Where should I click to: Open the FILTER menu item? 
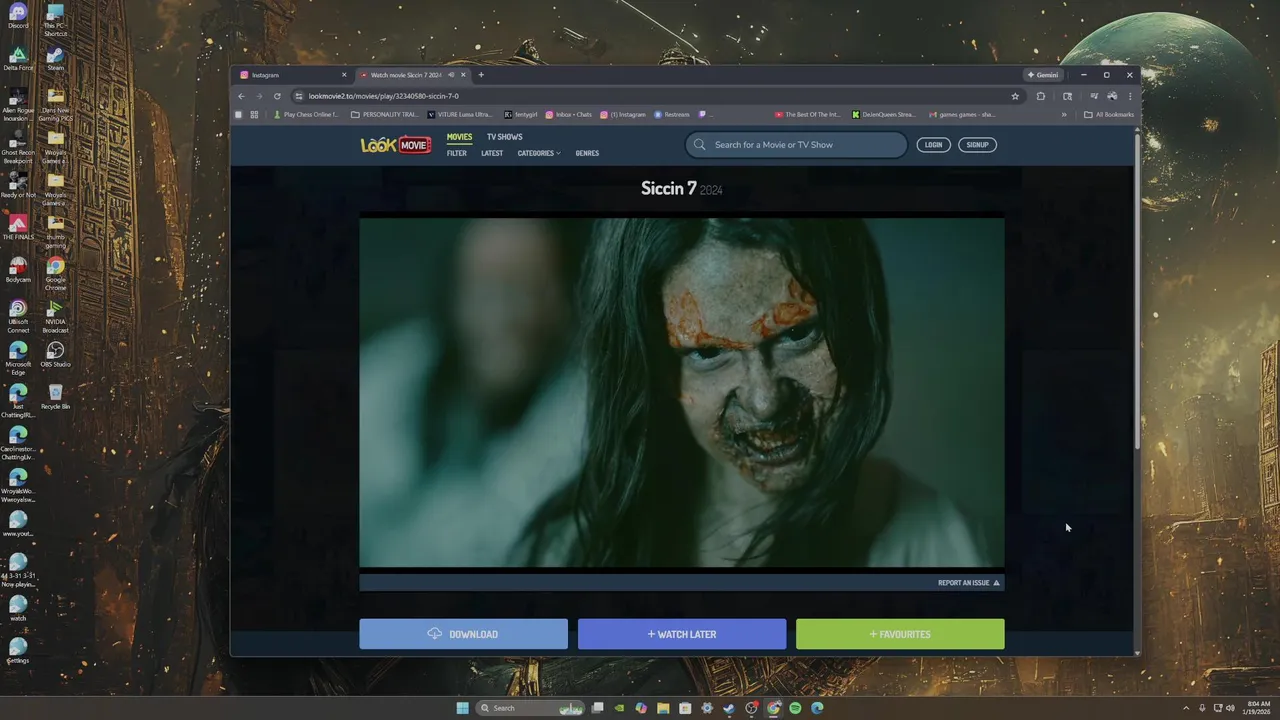(457, 153)
